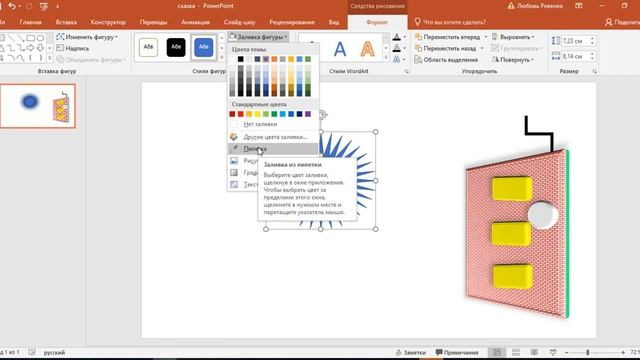Choose the Пипетка eyedropper item
Screen dimensions: 640x360
tap(273, 149)
